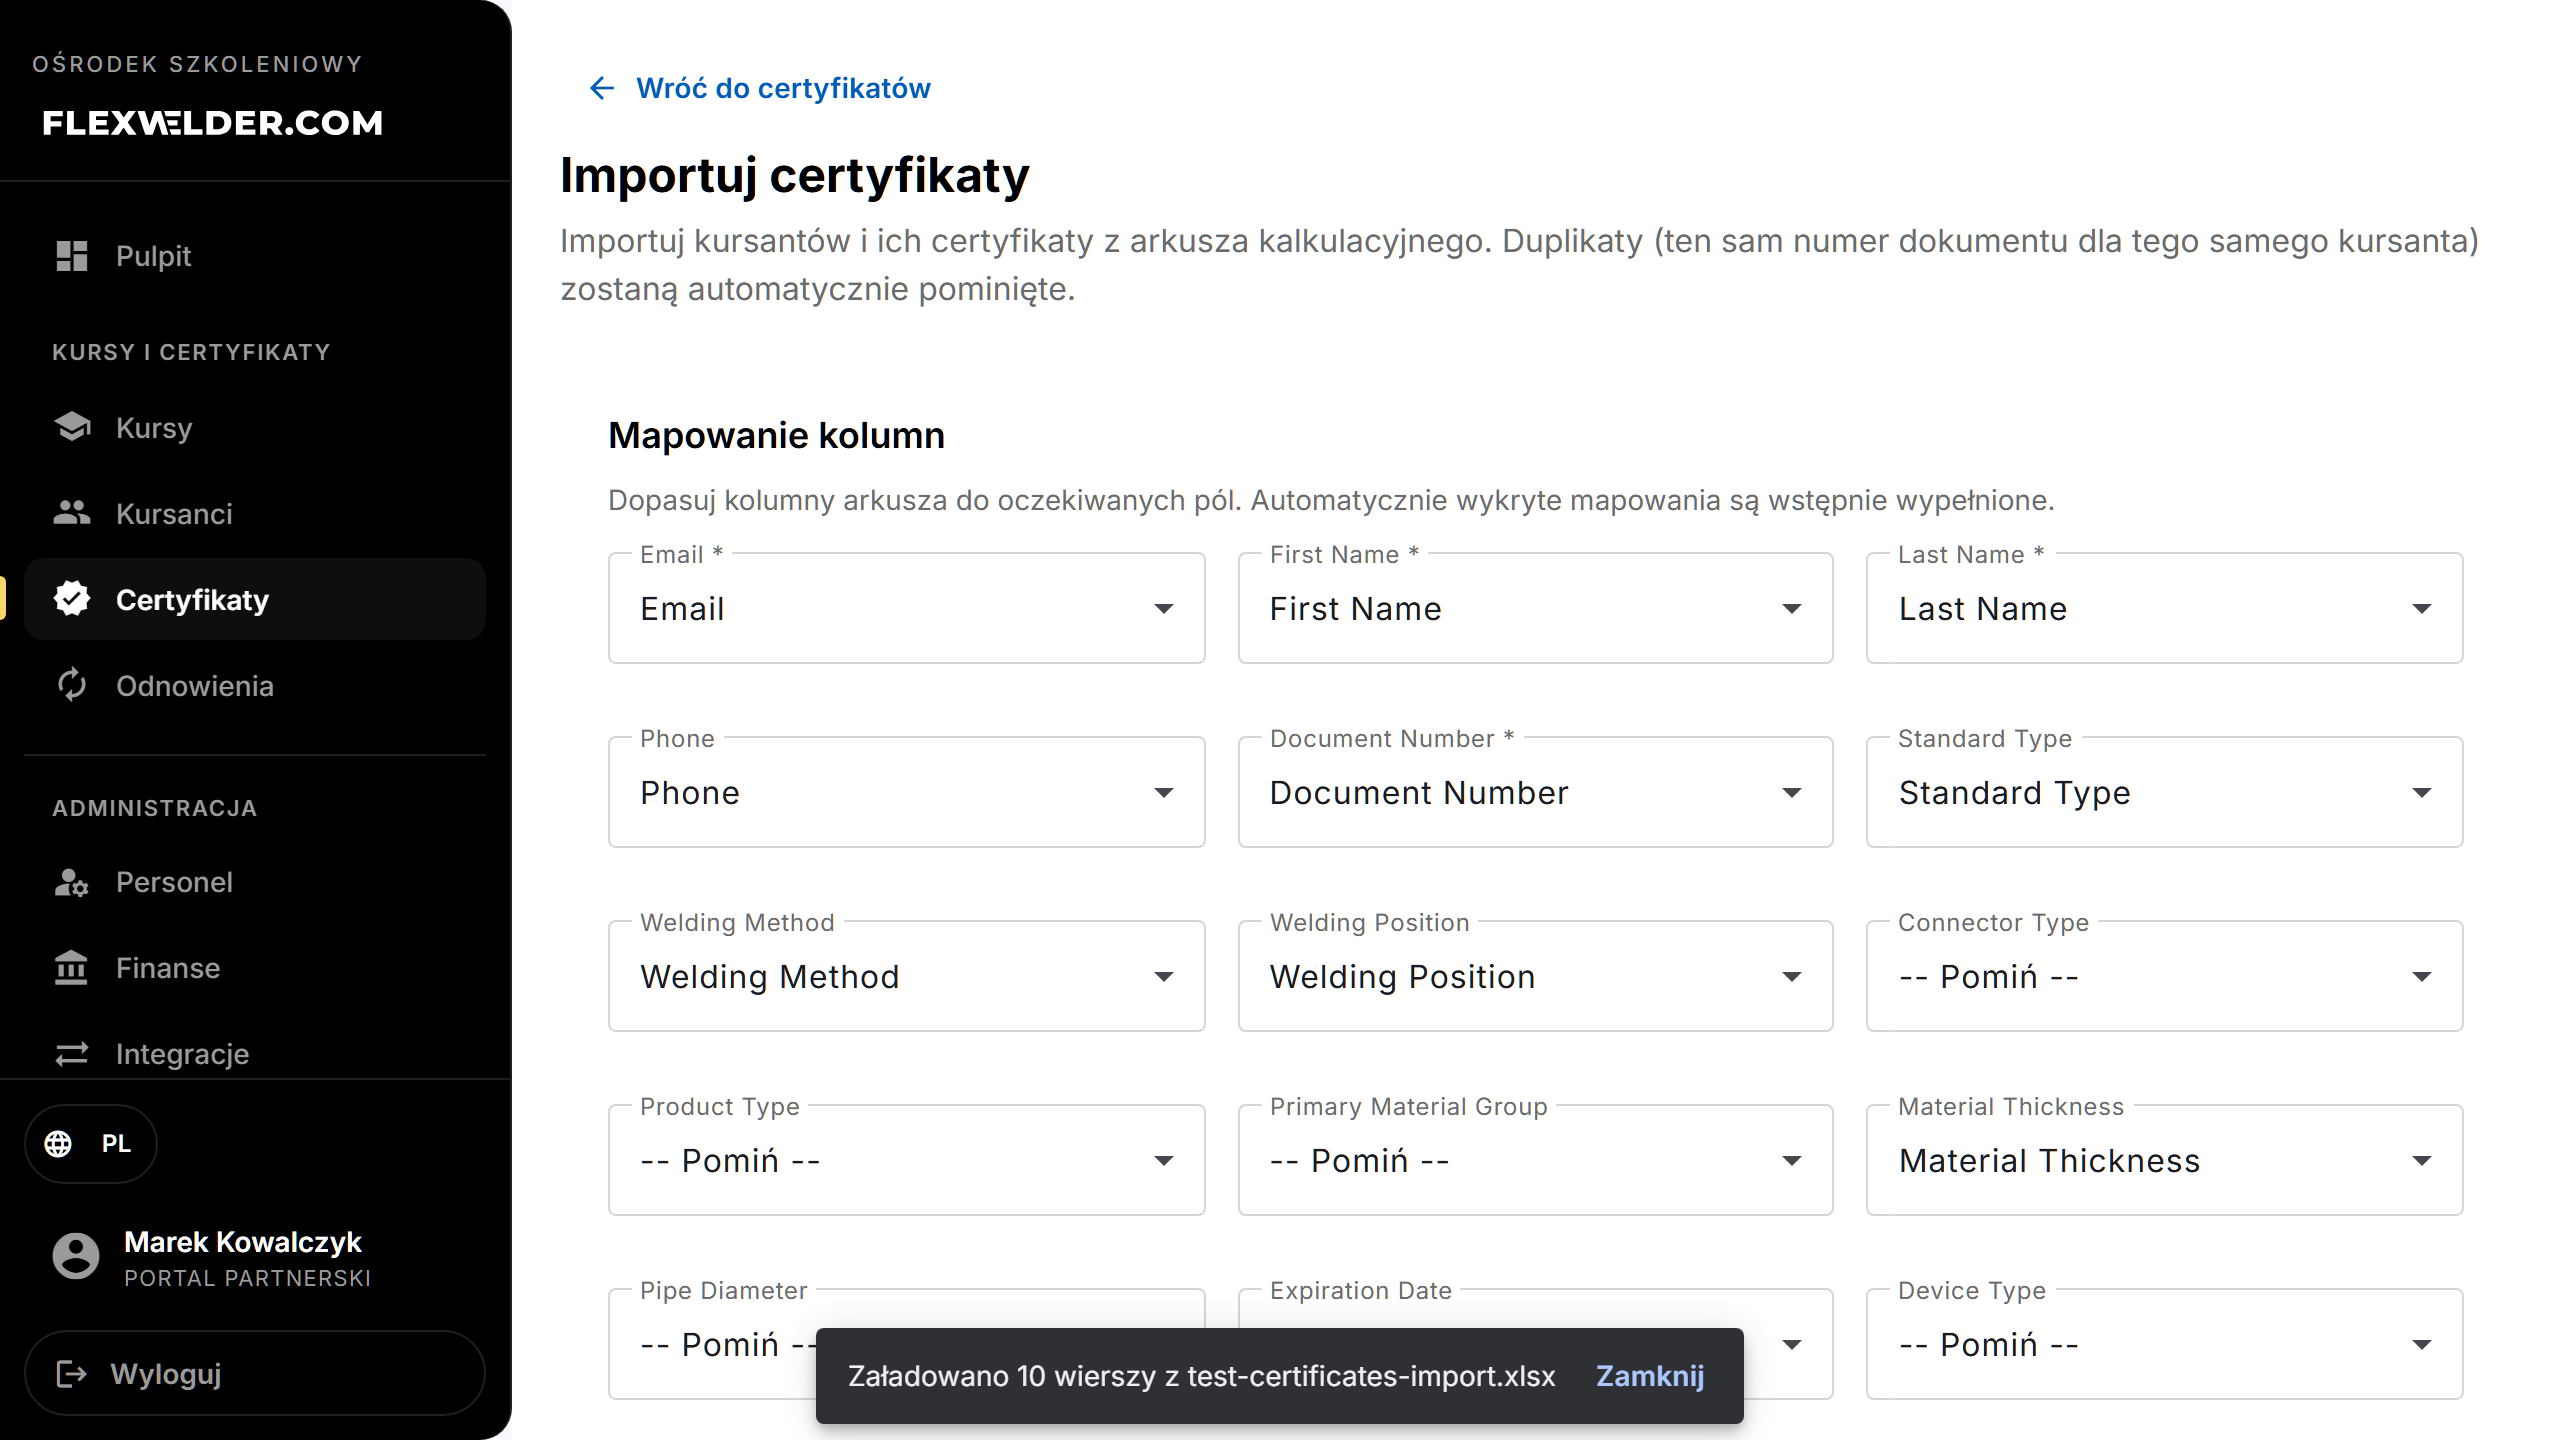Screen dimensions: 2560x1440
Task: Open the Standard Type dropdown
Action: pyautogui.click(x=2164, y=792)
